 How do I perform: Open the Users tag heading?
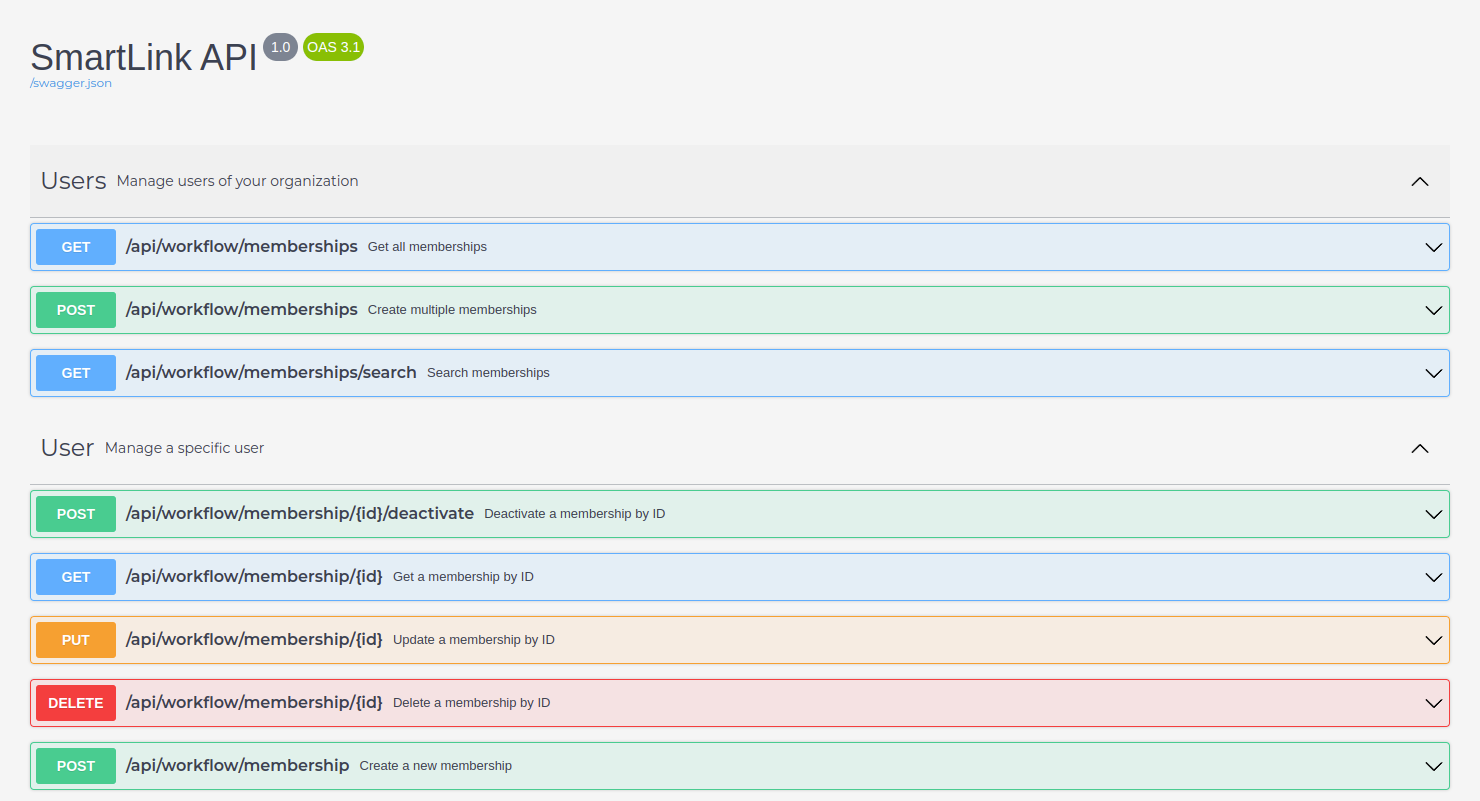(73, 181)
